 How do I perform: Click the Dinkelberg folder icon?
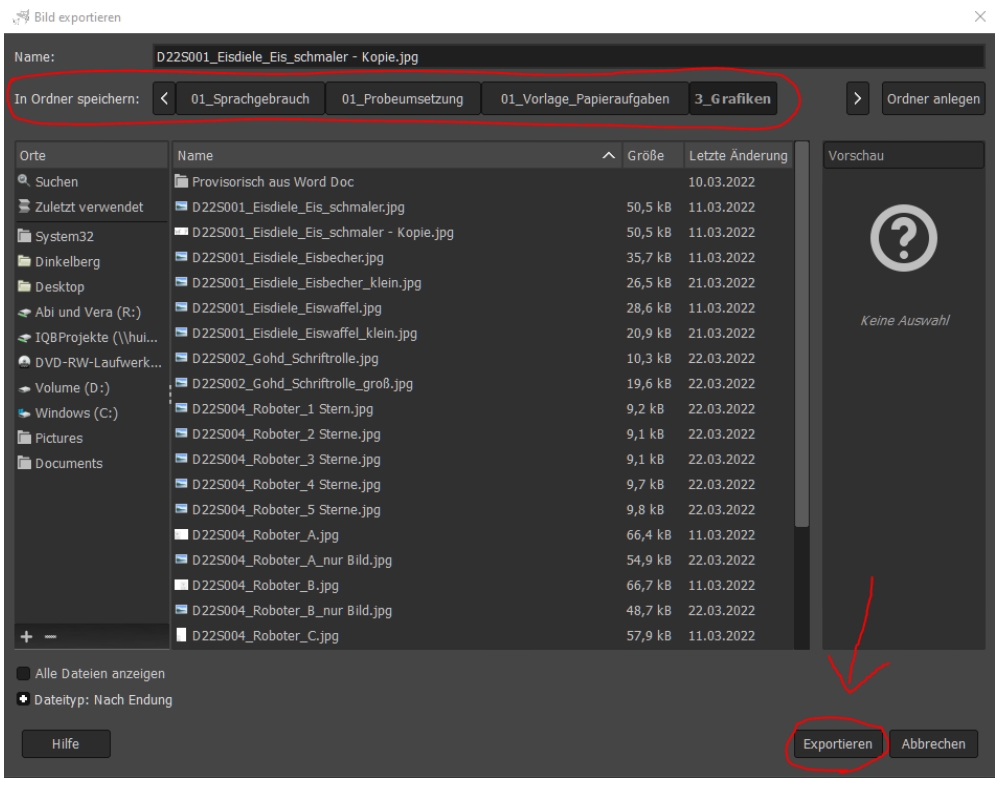point(24,261)
